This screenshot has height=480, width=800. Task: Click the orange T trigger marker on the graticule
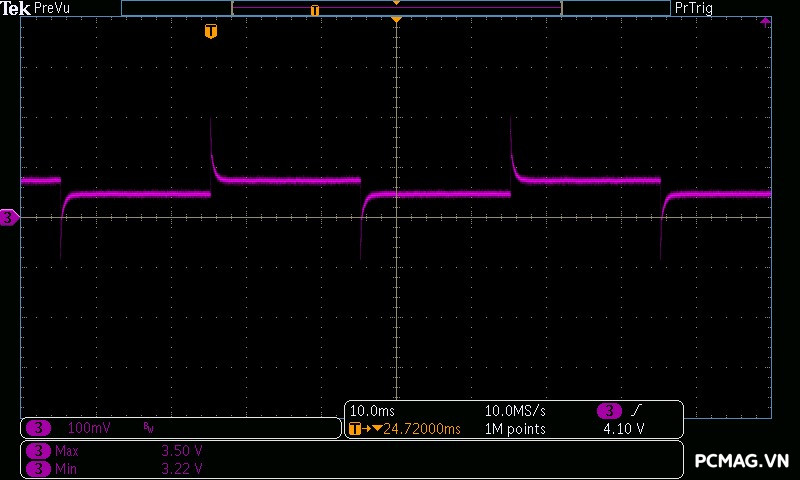click(210, 32)
